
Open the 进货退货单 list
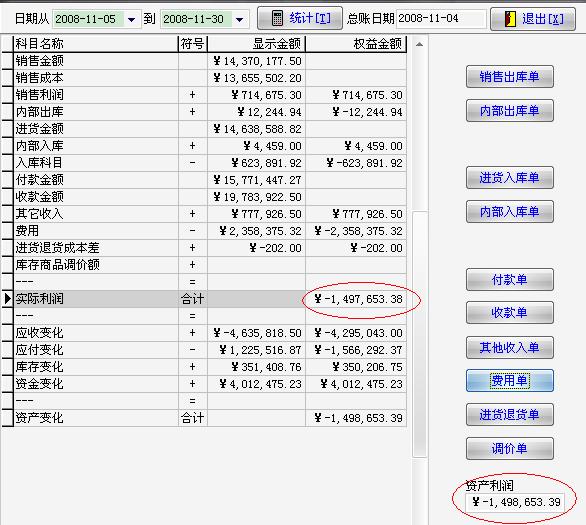point(509,415)
